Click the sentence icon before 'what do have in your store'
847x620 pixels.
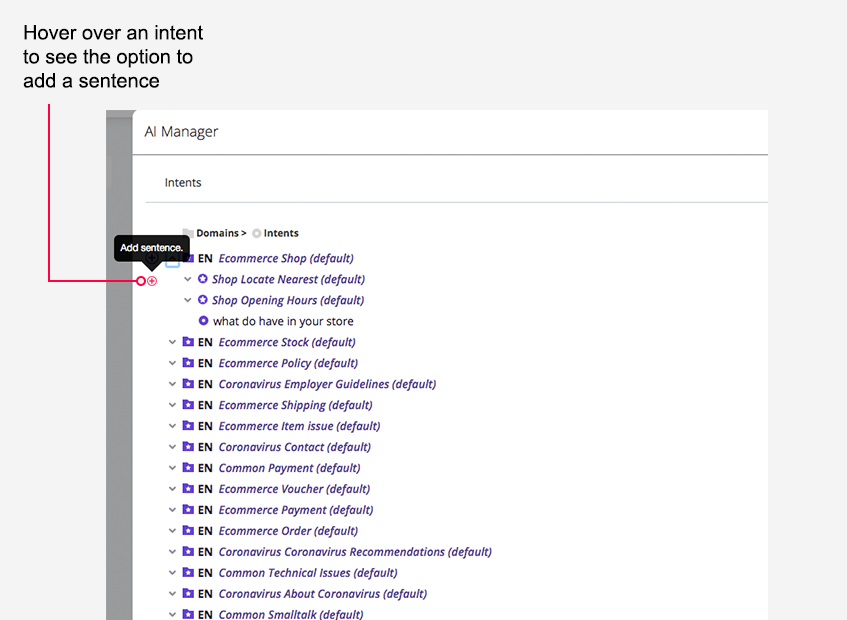click(203, 321)
